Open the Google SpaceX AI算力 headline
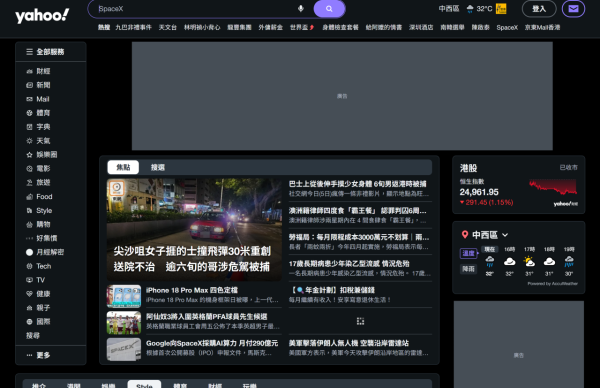Viewport: 600px width, 388px height. tap(212, 343)
